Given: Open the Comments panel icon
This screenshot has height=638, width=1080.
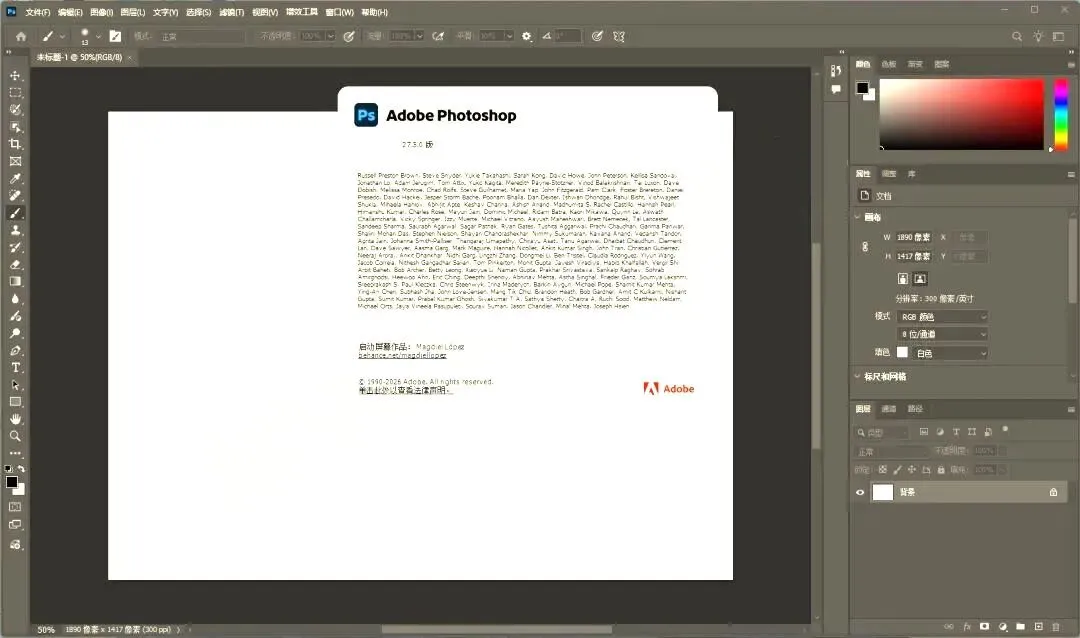Looking at the screenshot, I should [835, 89].
